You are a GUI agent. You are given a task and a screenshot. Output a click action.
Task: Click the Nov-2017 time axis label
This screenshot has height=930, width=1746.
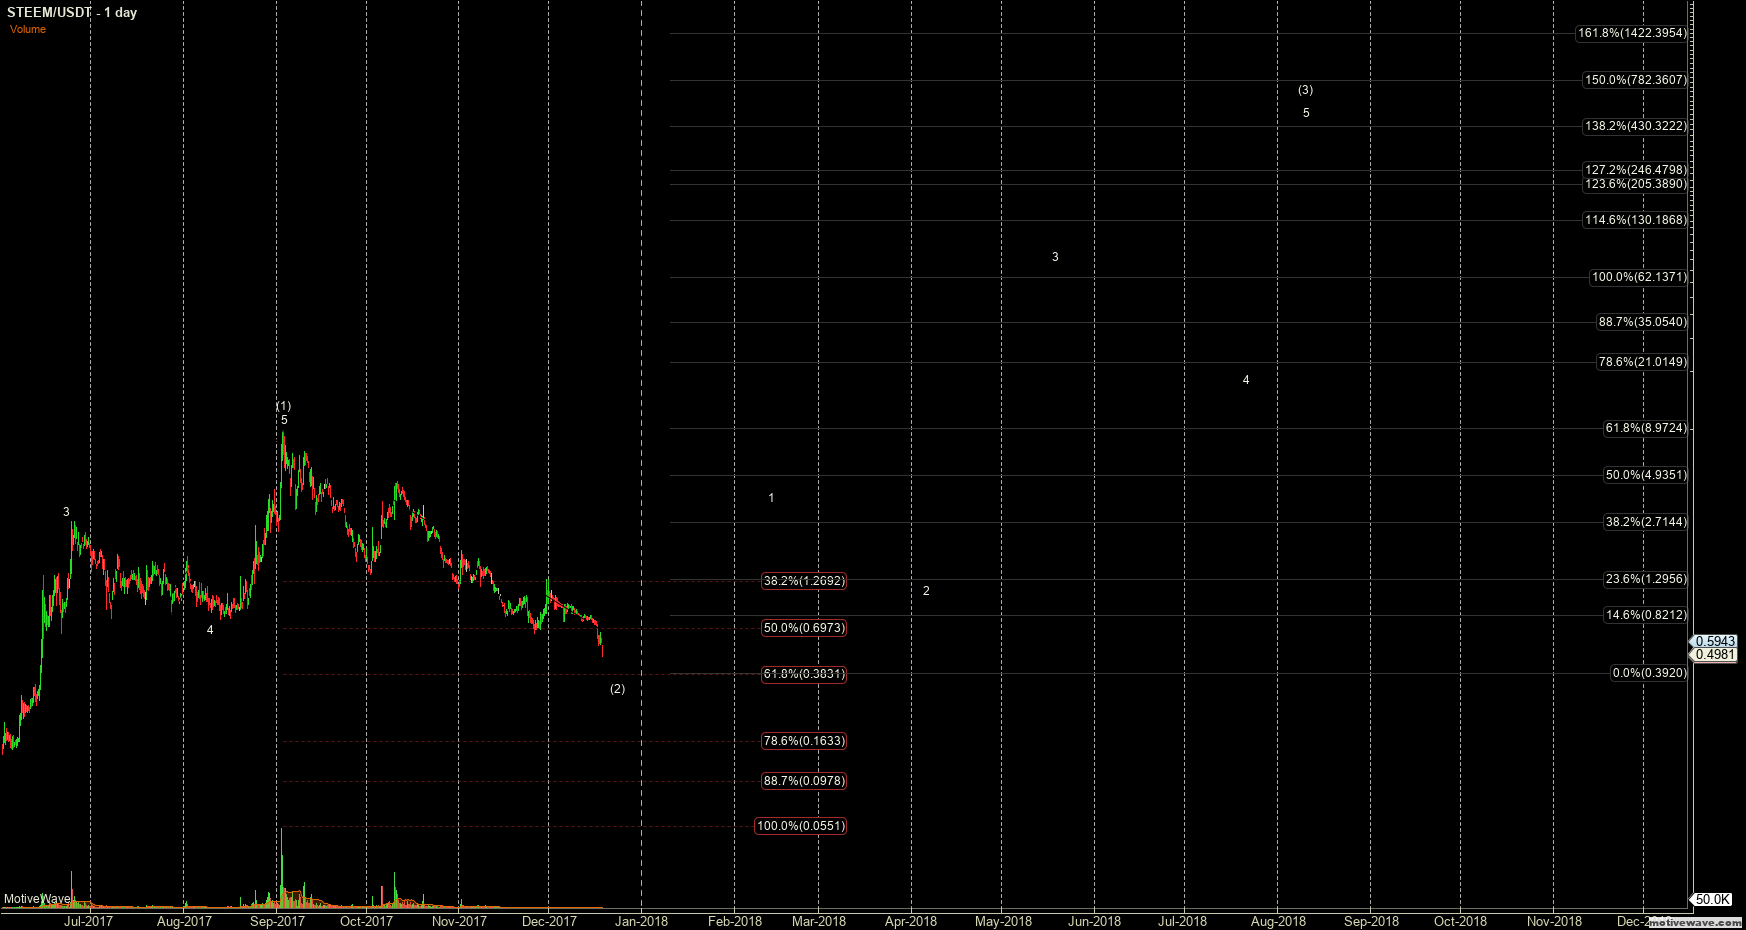pyautogui.click(x=459, y=921)
